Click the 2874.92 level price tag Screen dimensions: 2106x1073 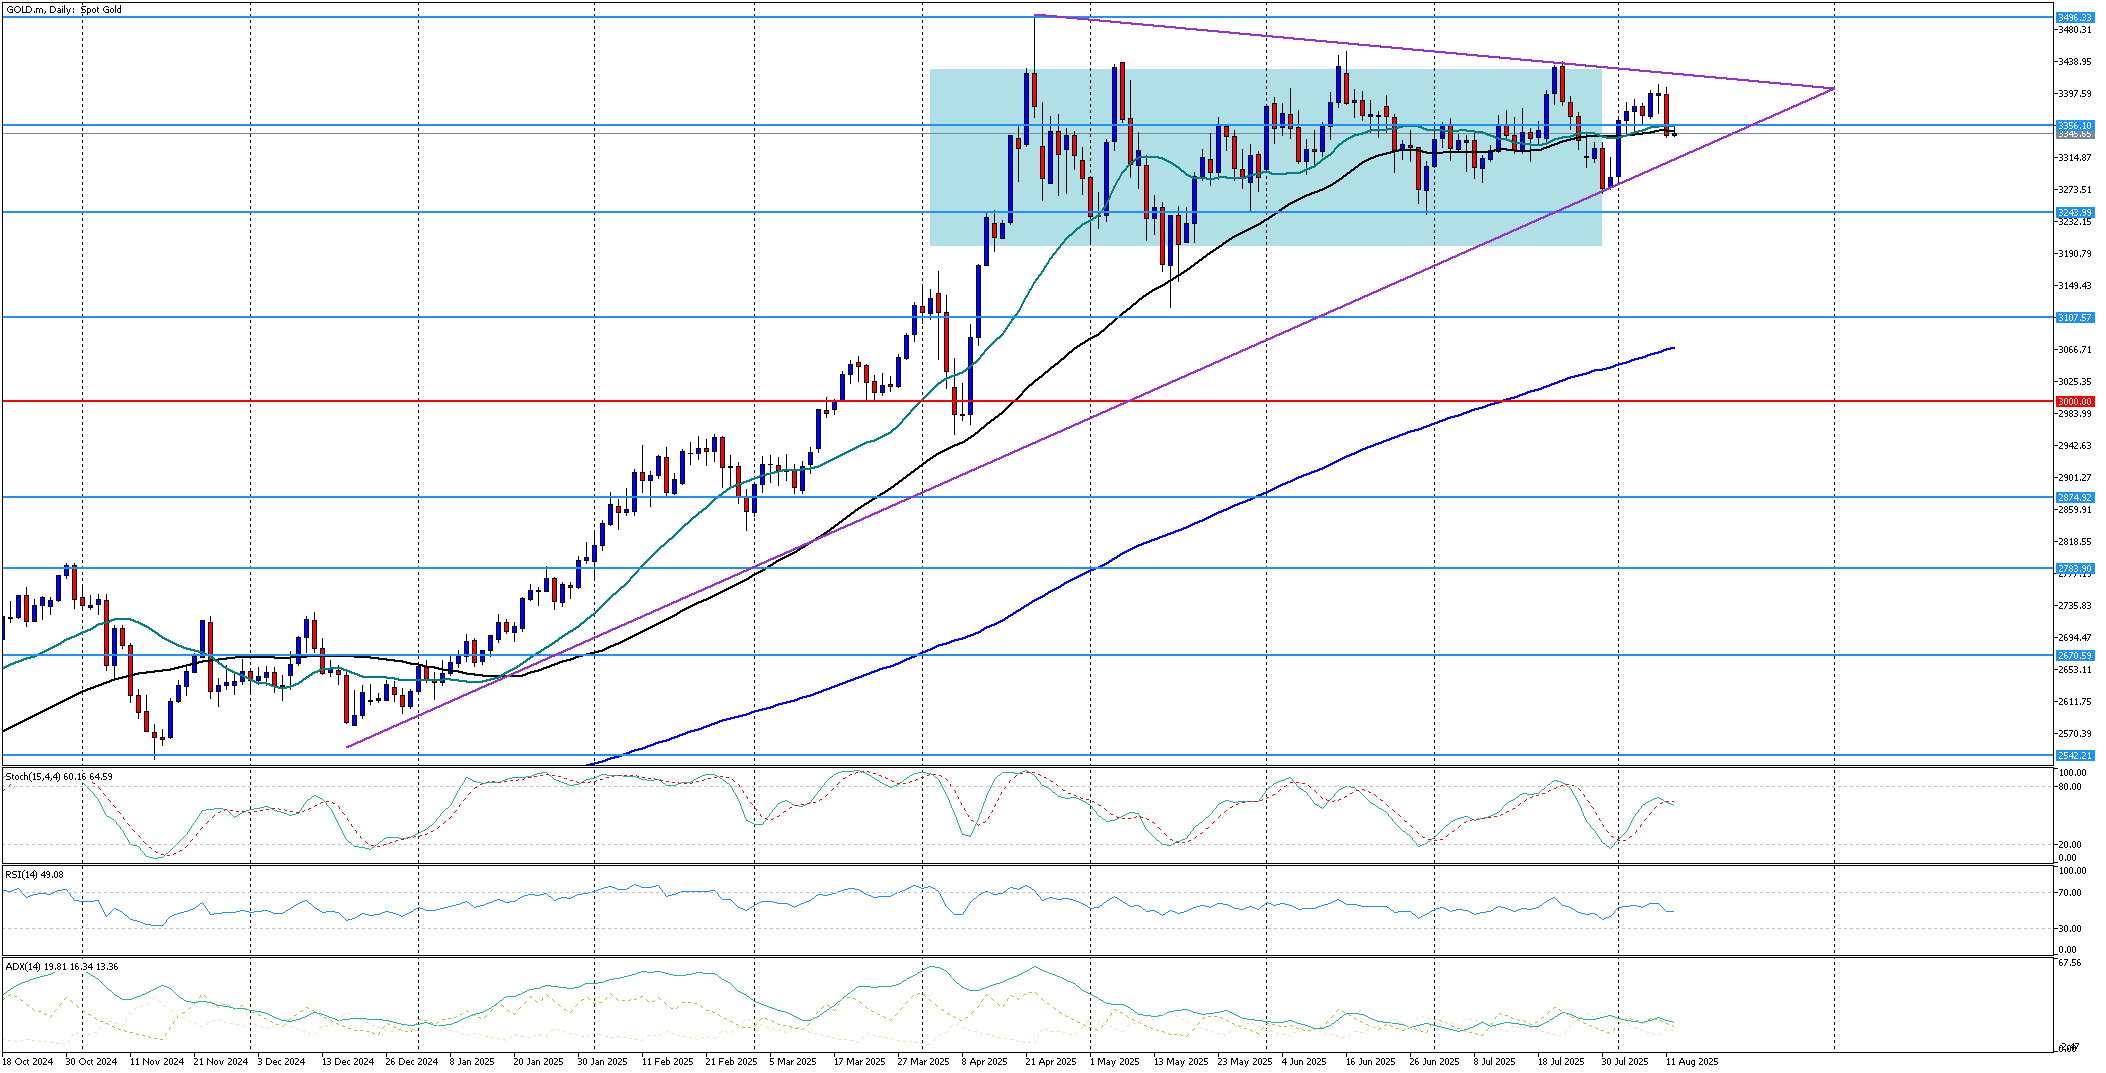tap(2074, 497)
